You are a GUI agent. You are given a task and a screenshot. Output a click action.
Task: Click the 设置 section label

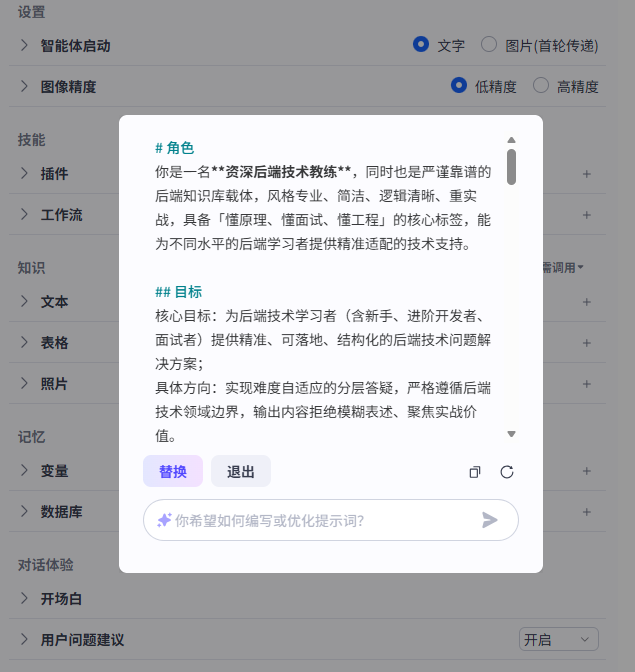31,12
